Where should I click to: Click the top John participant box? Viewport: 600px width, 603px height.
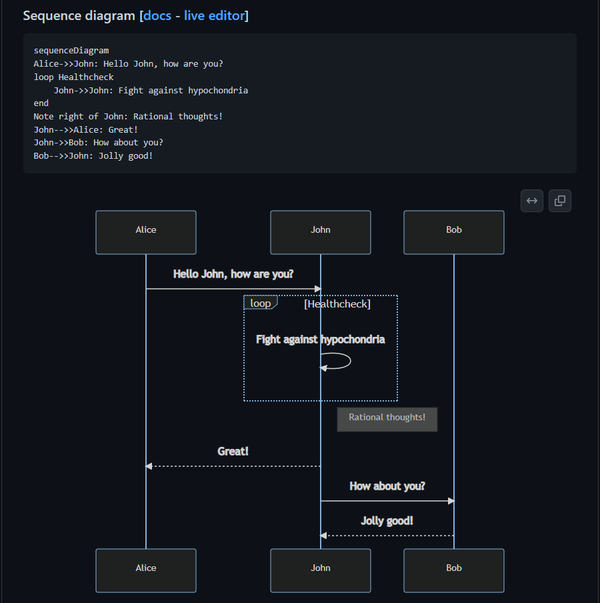coord(320,231)
